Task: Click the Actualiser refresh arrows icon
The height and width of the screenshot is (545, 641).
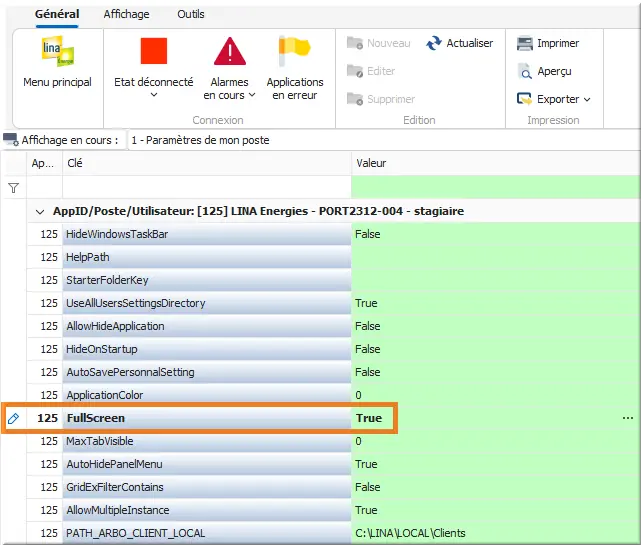Action: (434, 43)
